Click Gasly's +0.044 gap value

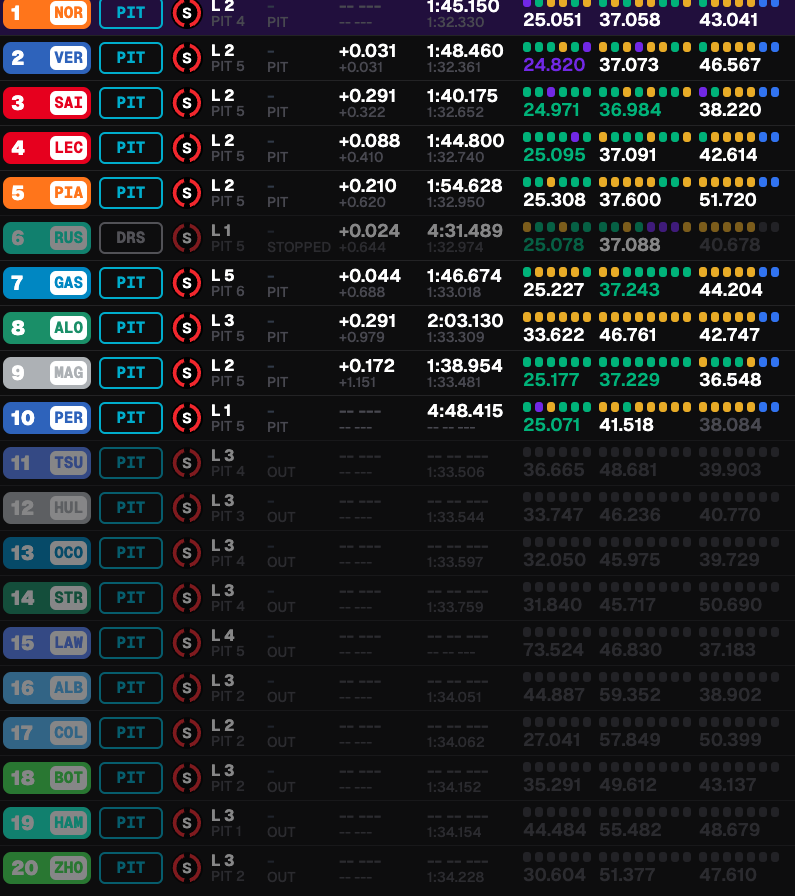point(367,276)
